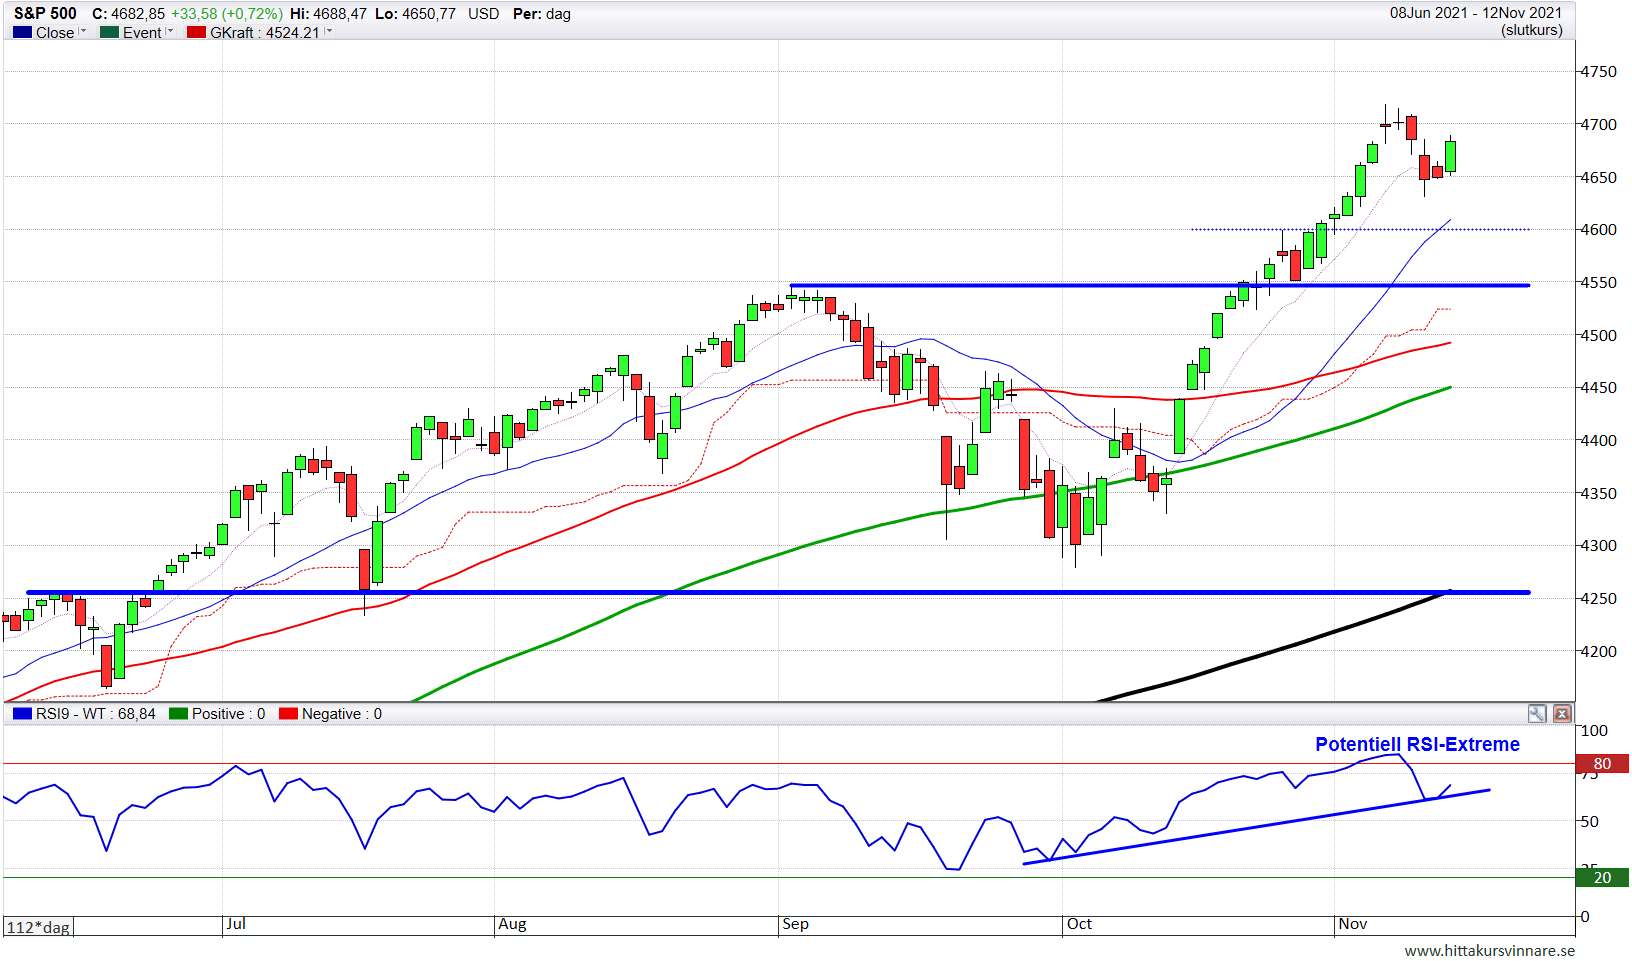1632x961 pixels.
Task: Select the green 20 RSI level marker
Action: click(x=1602, y=878)
